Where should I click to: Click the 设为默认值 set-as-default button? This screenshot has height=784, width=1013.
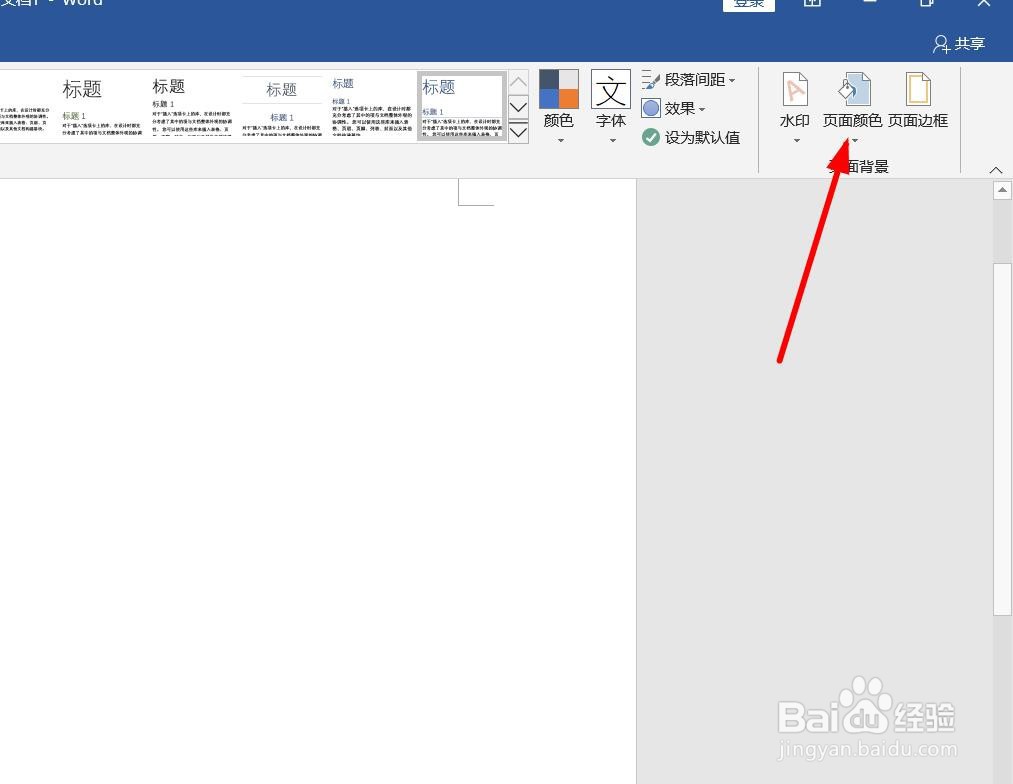coord(691,137)
